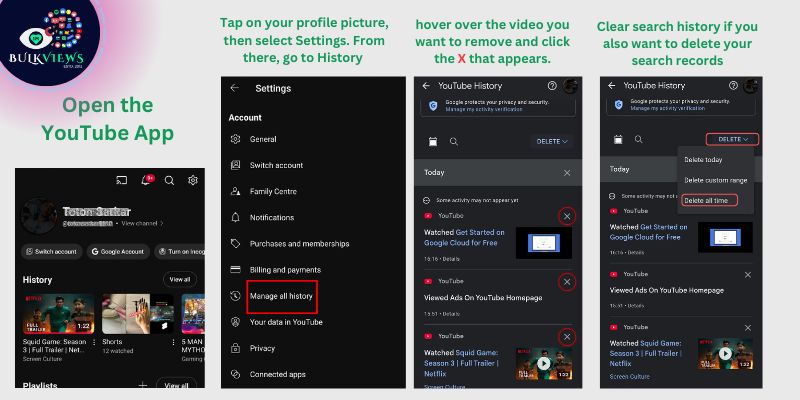Expand the unopened DELETE dropdown in history screen

pos(552,141)
